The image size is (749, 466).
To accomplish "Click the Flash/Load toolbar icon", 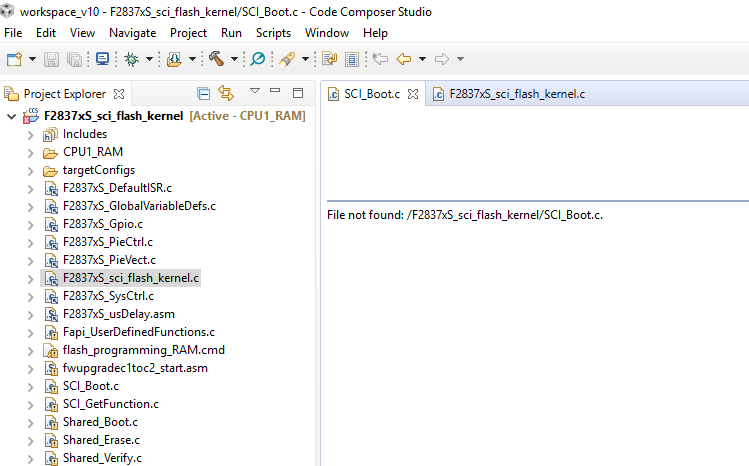I will pyautogui.click(x=174, y=59).
